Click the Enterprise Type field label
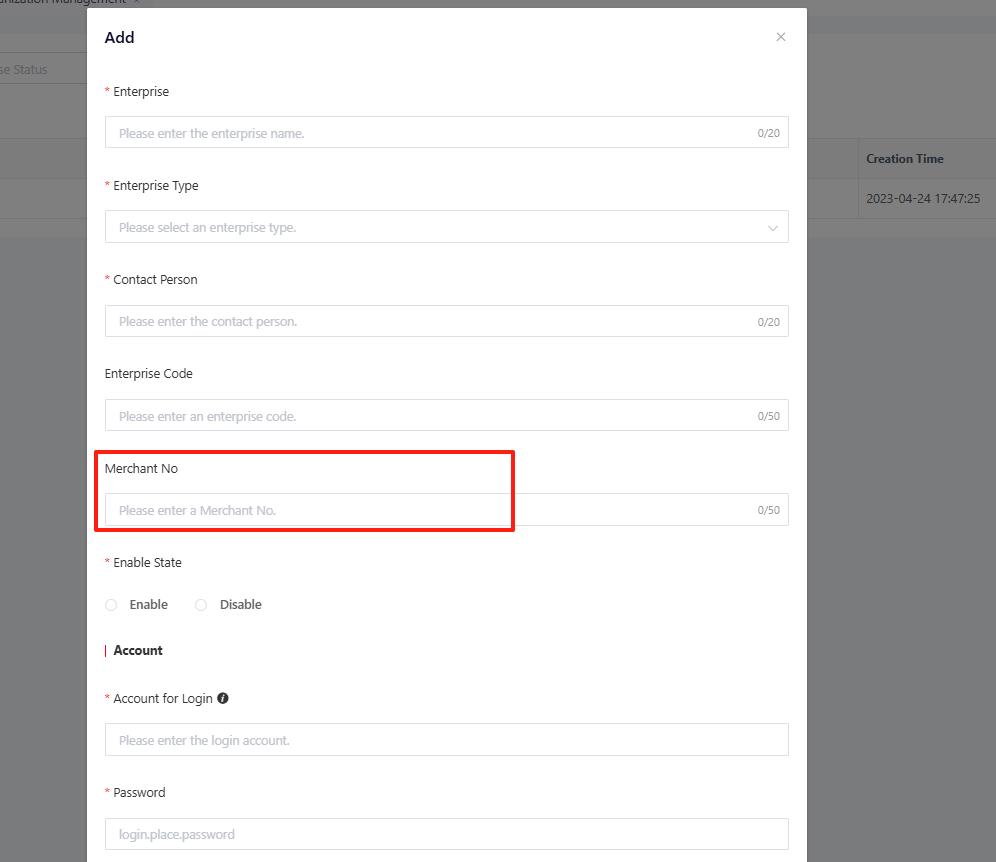Image resolution: width=996 pixels, height=862 pixels. click(156, 186)
